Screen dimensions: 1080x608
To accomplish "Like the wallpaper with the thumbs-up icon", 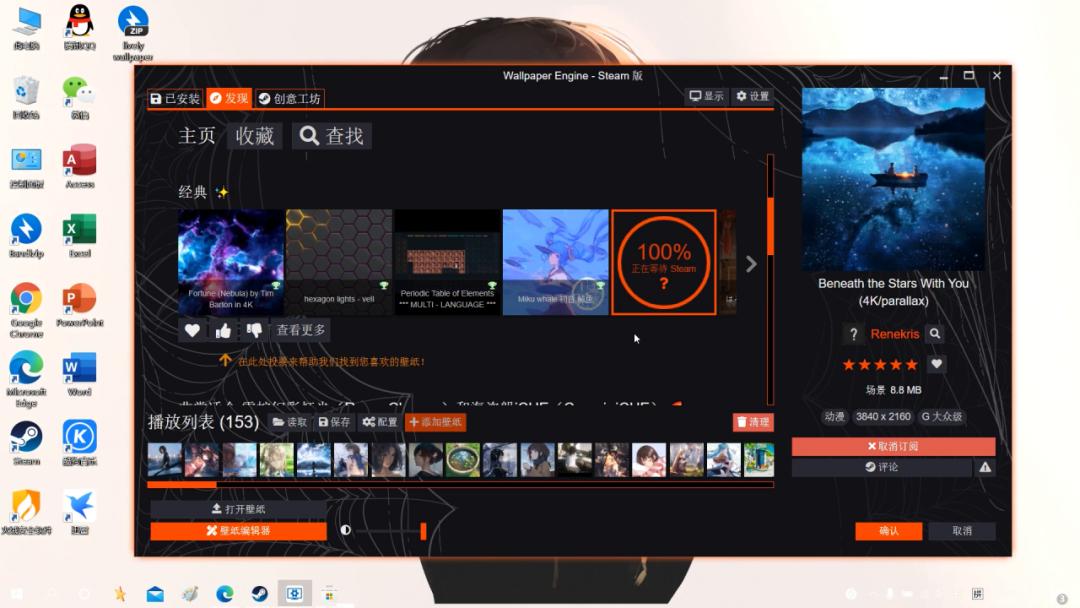I will pos(224,329).
